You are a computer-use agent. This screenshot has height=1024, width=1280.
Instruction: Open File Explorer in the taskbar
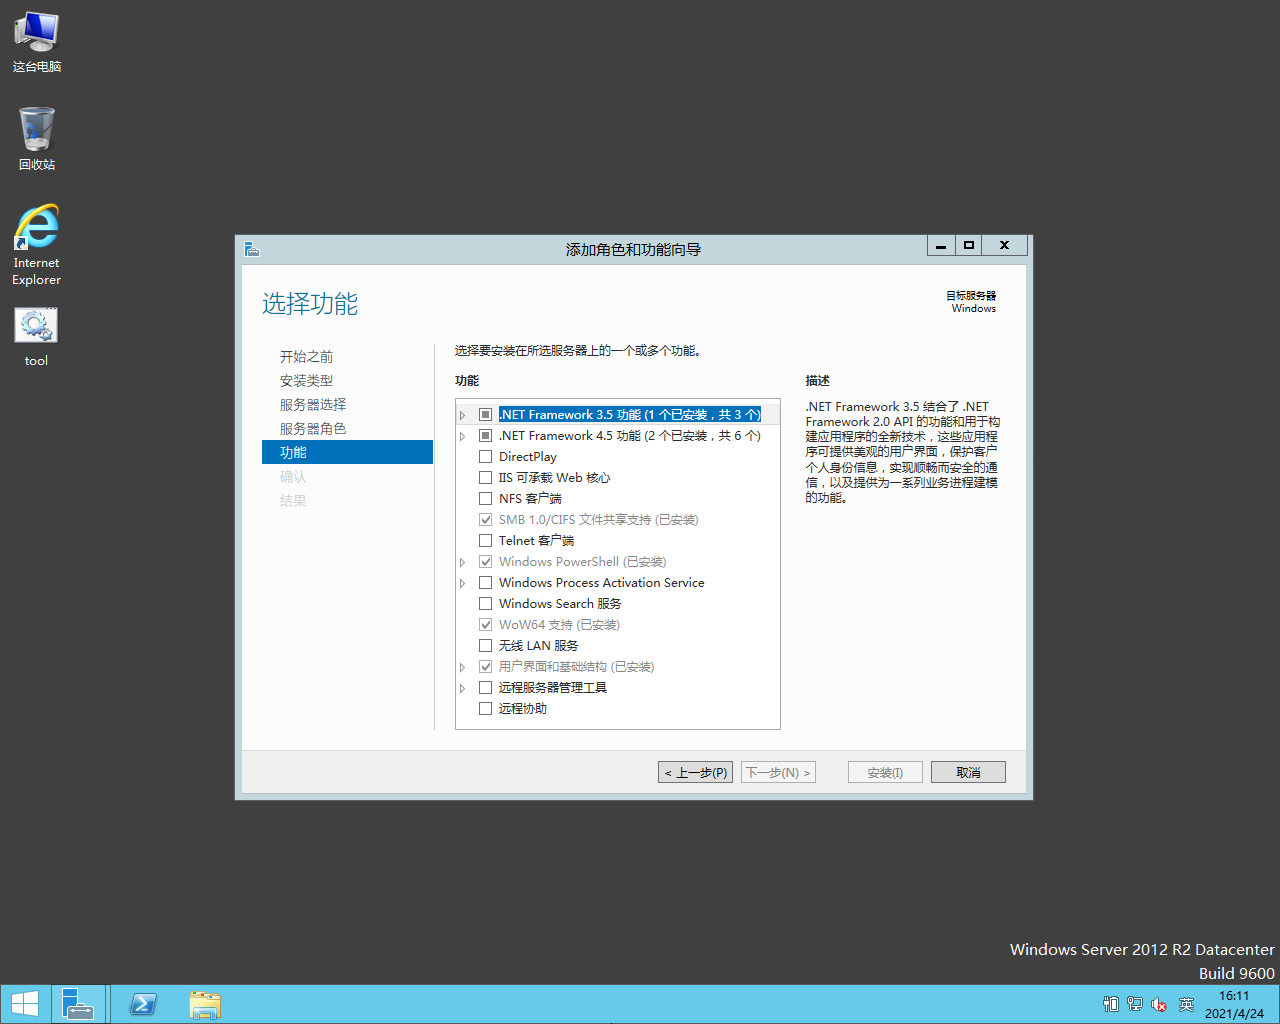(x=205, y=1004)
